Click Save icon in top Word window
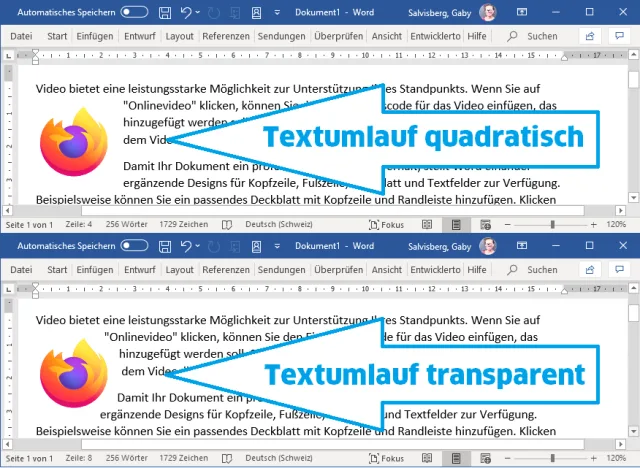The width and height of the screenshot is (640, 468). tap(165, 13)
